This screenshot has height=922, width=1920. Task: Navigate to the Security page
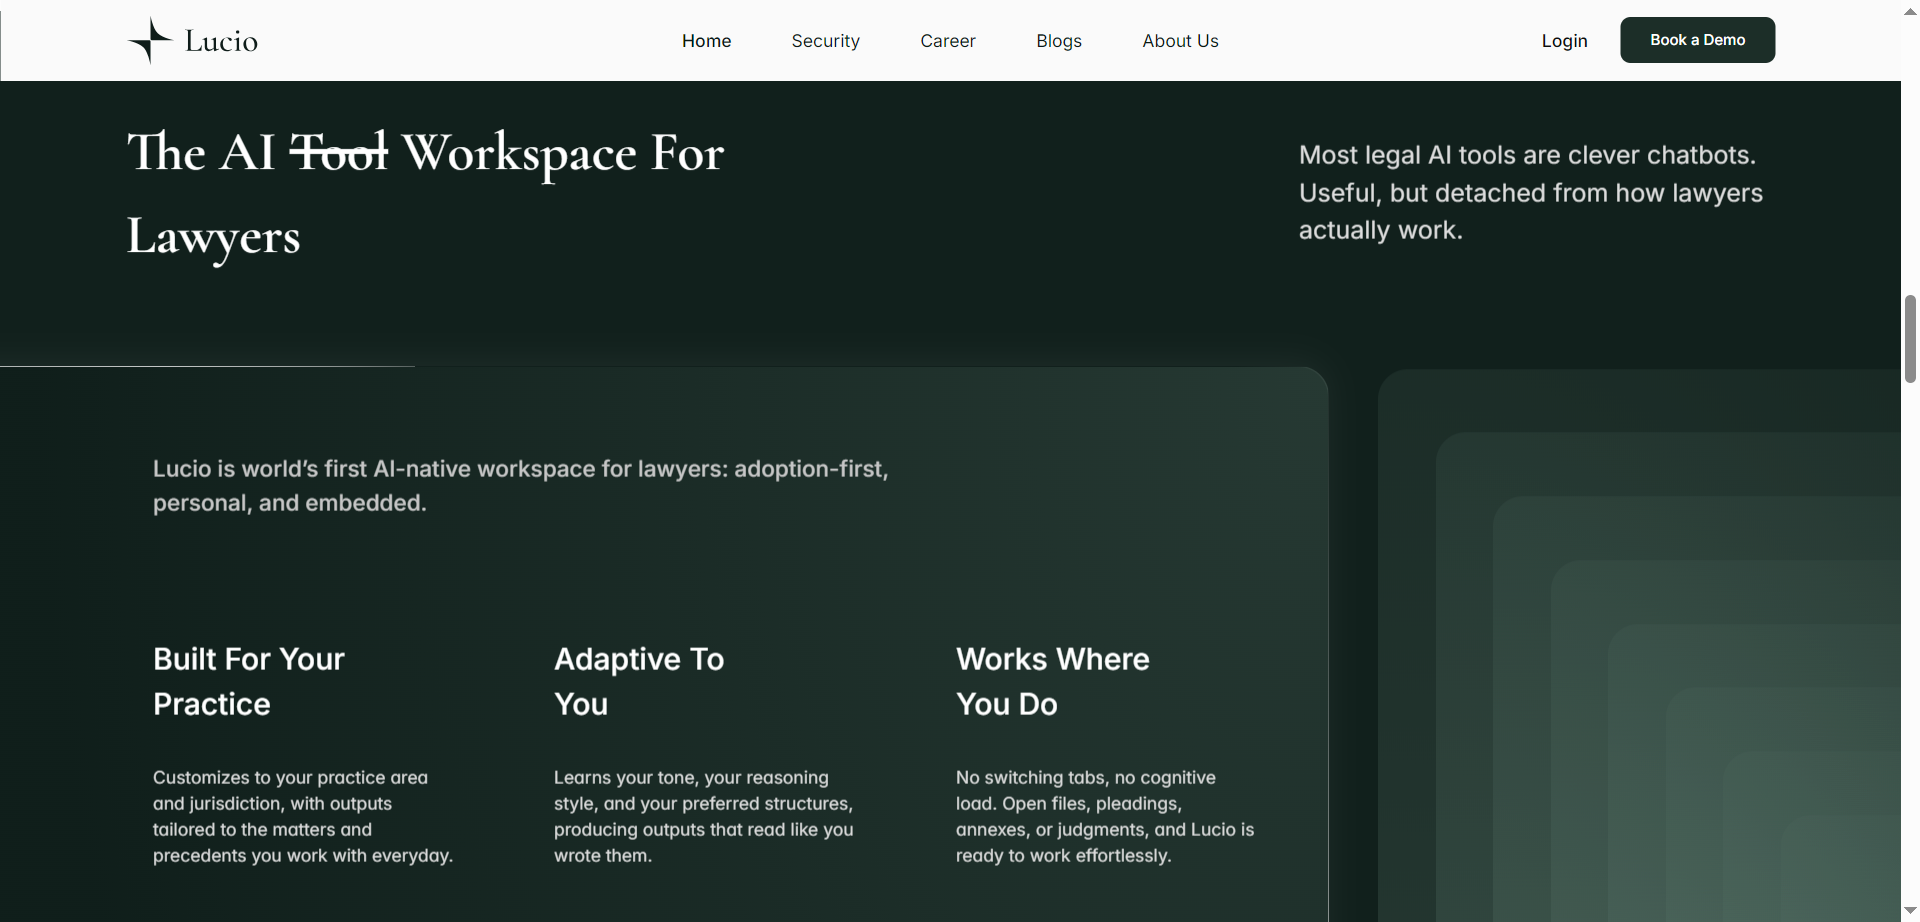click(x=825, y=40)
